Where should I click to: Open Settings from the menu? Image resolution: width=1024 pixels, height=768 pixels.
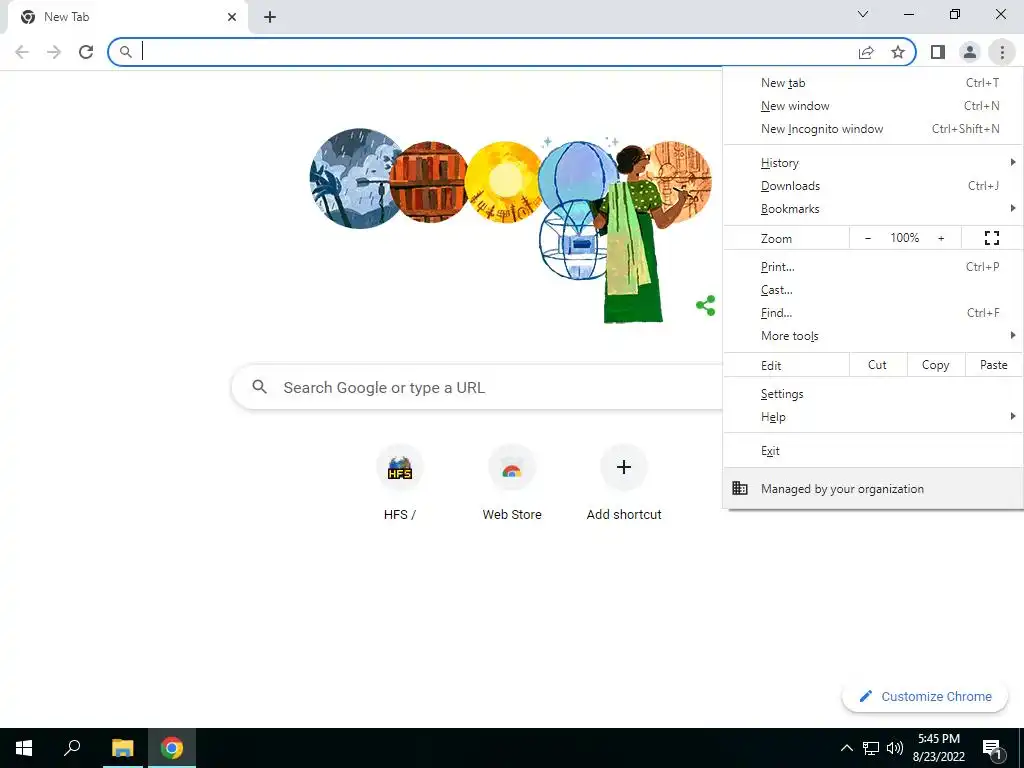(872, 394)
